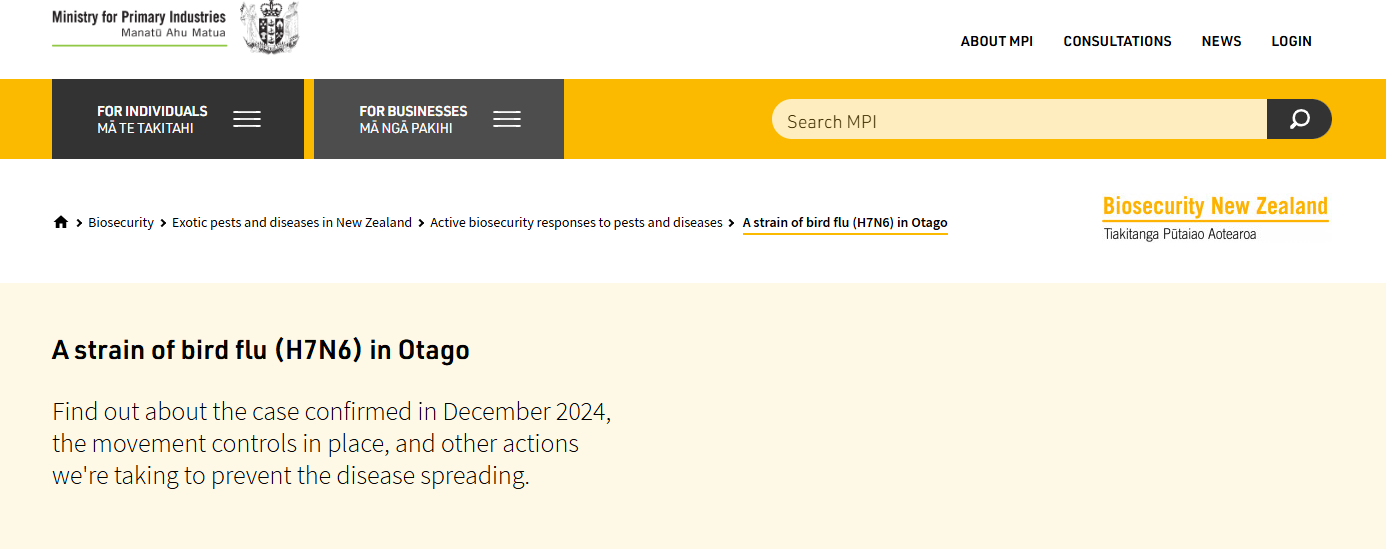Open Exotic pests and diseases breadcrumb link
Image resolution: width=1386 pixels, height=549 pixels.
pyautogui.click(x=292, y=222)
